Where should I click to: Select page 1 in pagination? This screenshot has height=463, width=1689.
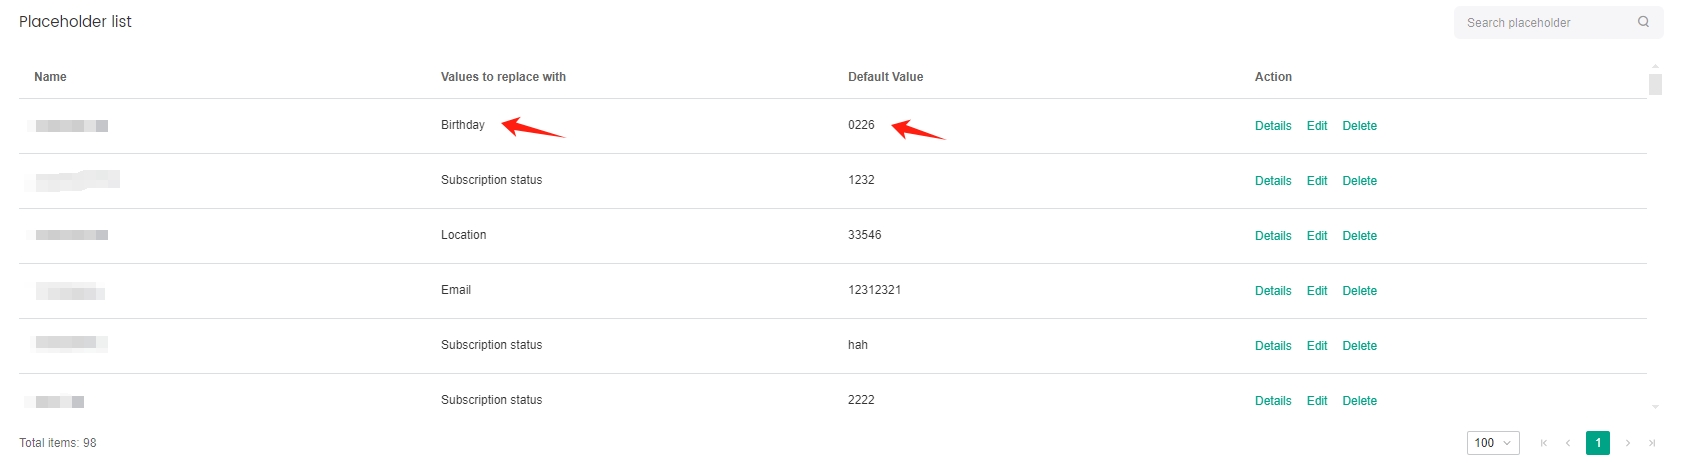1598,443
